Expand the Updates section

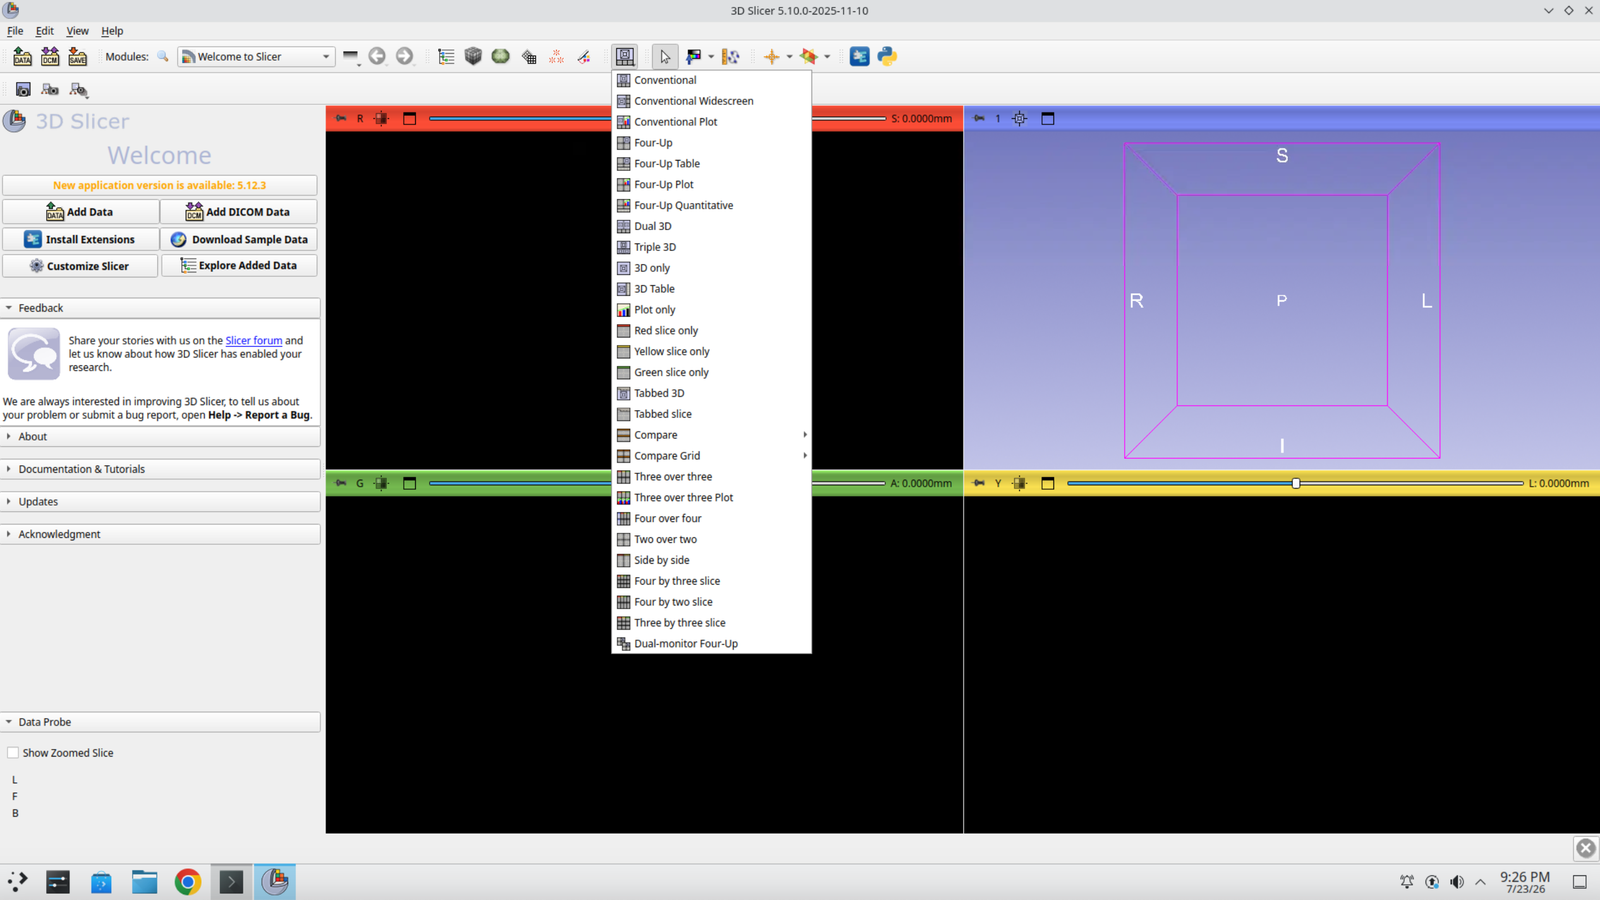[160, 502]
